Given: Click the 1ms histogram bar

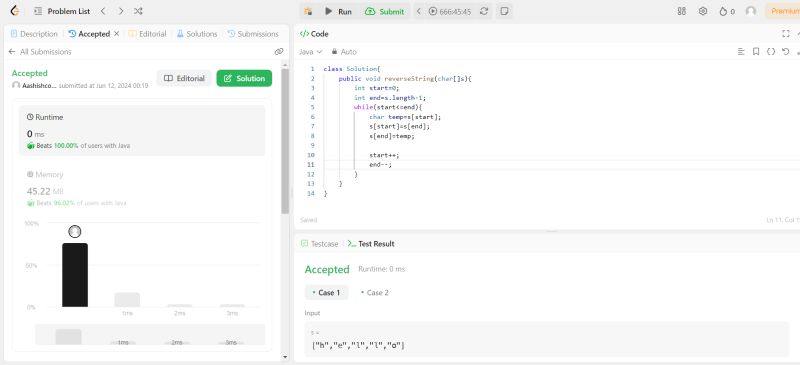Looking at the screenshot, I should click(x=127, y=300).
